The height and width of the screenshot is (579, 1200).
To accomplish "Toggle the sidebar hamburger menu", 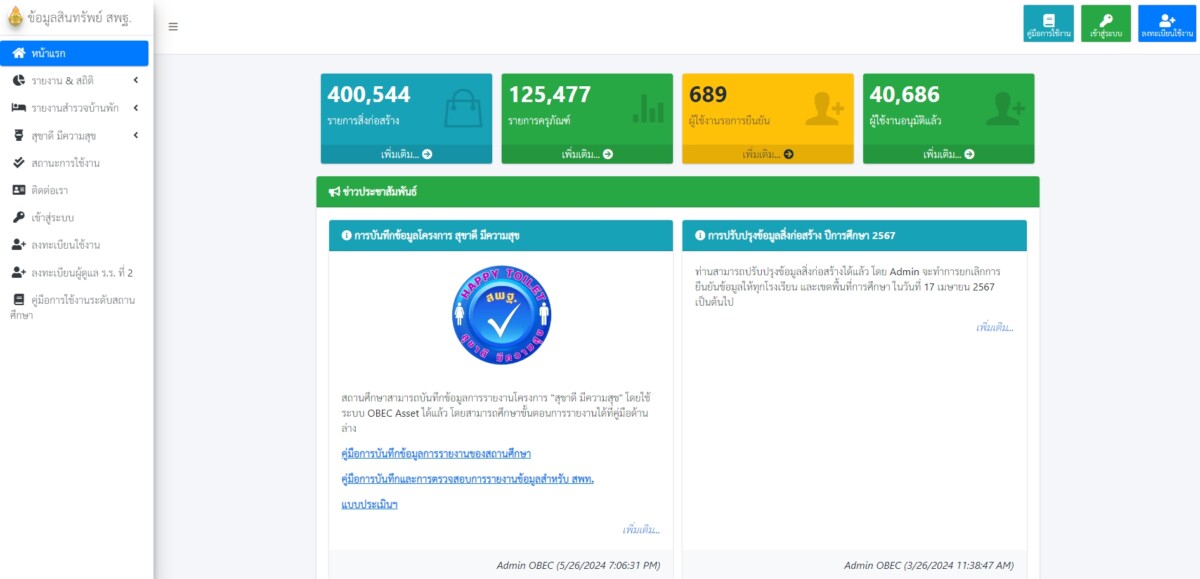I will [x=173, y=27].
